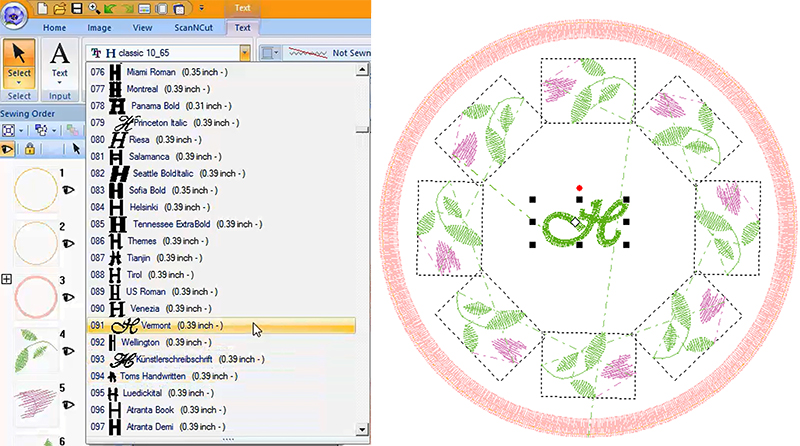Click the magnifier Design Database icon
This screenshot has width=800, height=446.
[94, 8]
